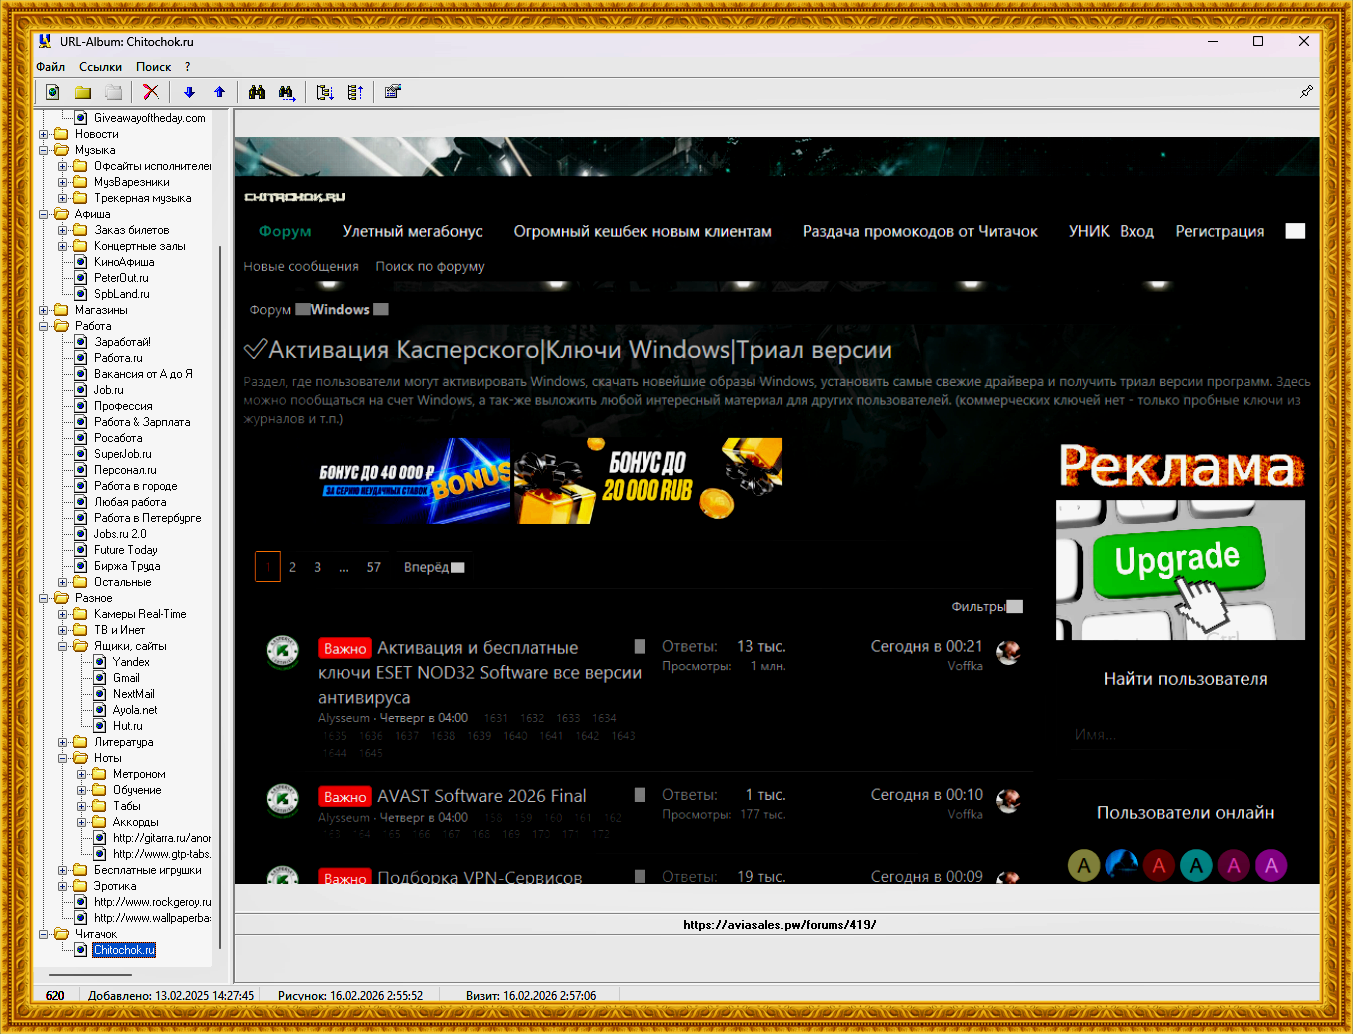Screen dimensions: 1353x1034
Task: Click the URL-Album app icon in title bar
Action: pos(45,41)
